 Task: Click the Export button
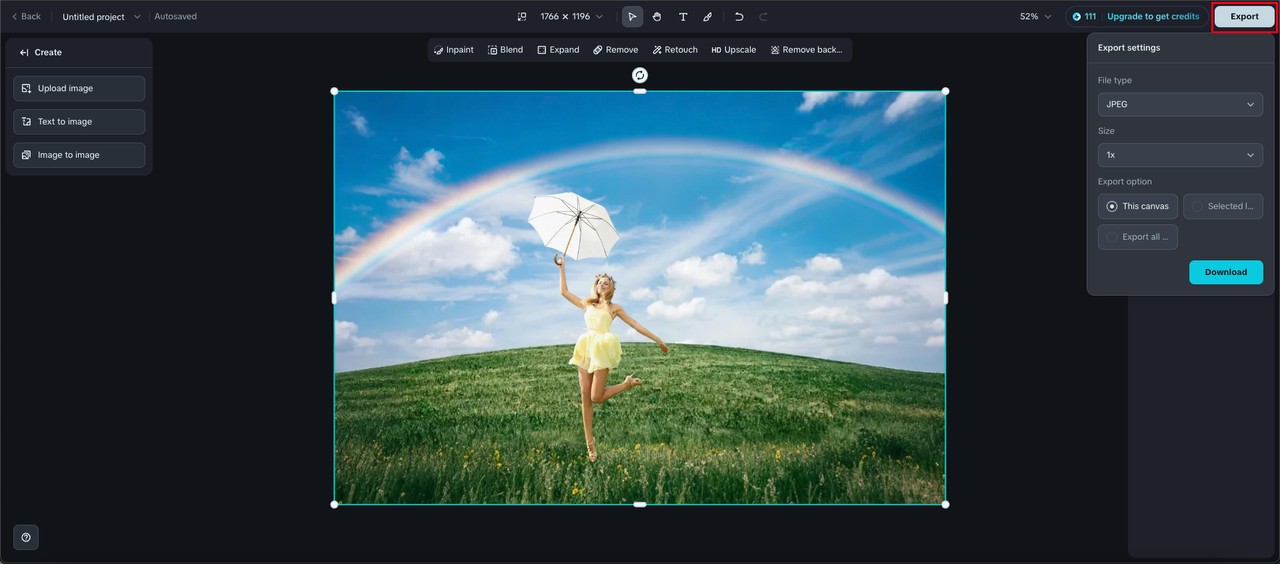tap(1244, 17)
